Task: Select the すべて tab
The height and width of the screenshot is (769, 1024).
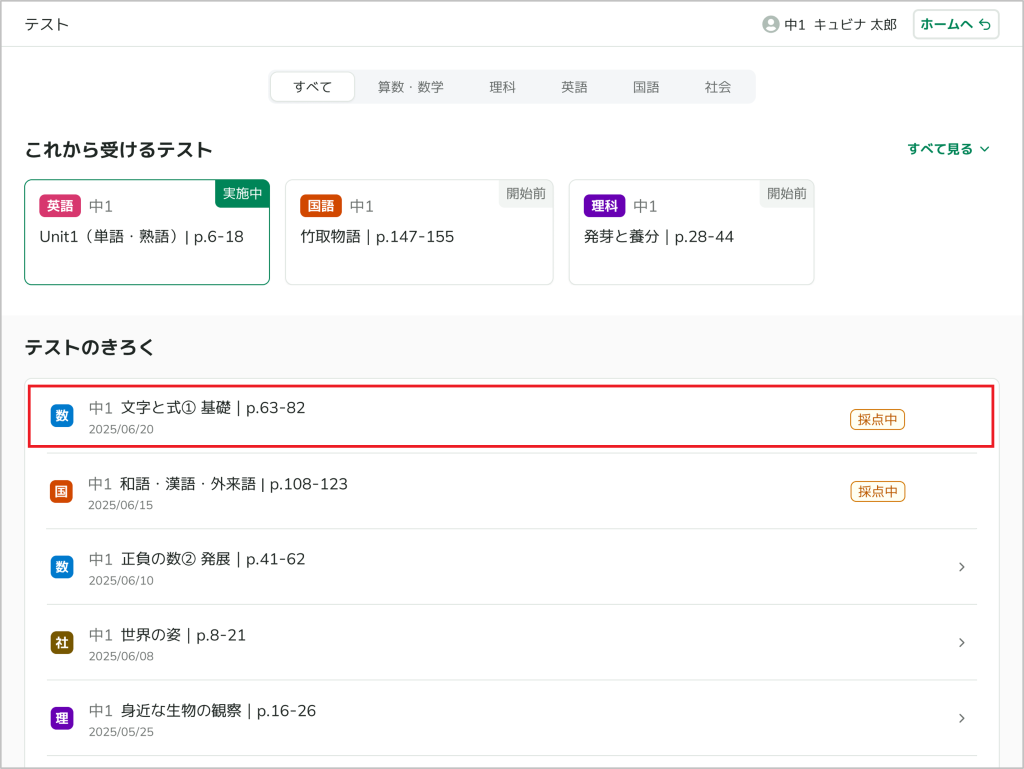Action: click(x=312, y=87)
